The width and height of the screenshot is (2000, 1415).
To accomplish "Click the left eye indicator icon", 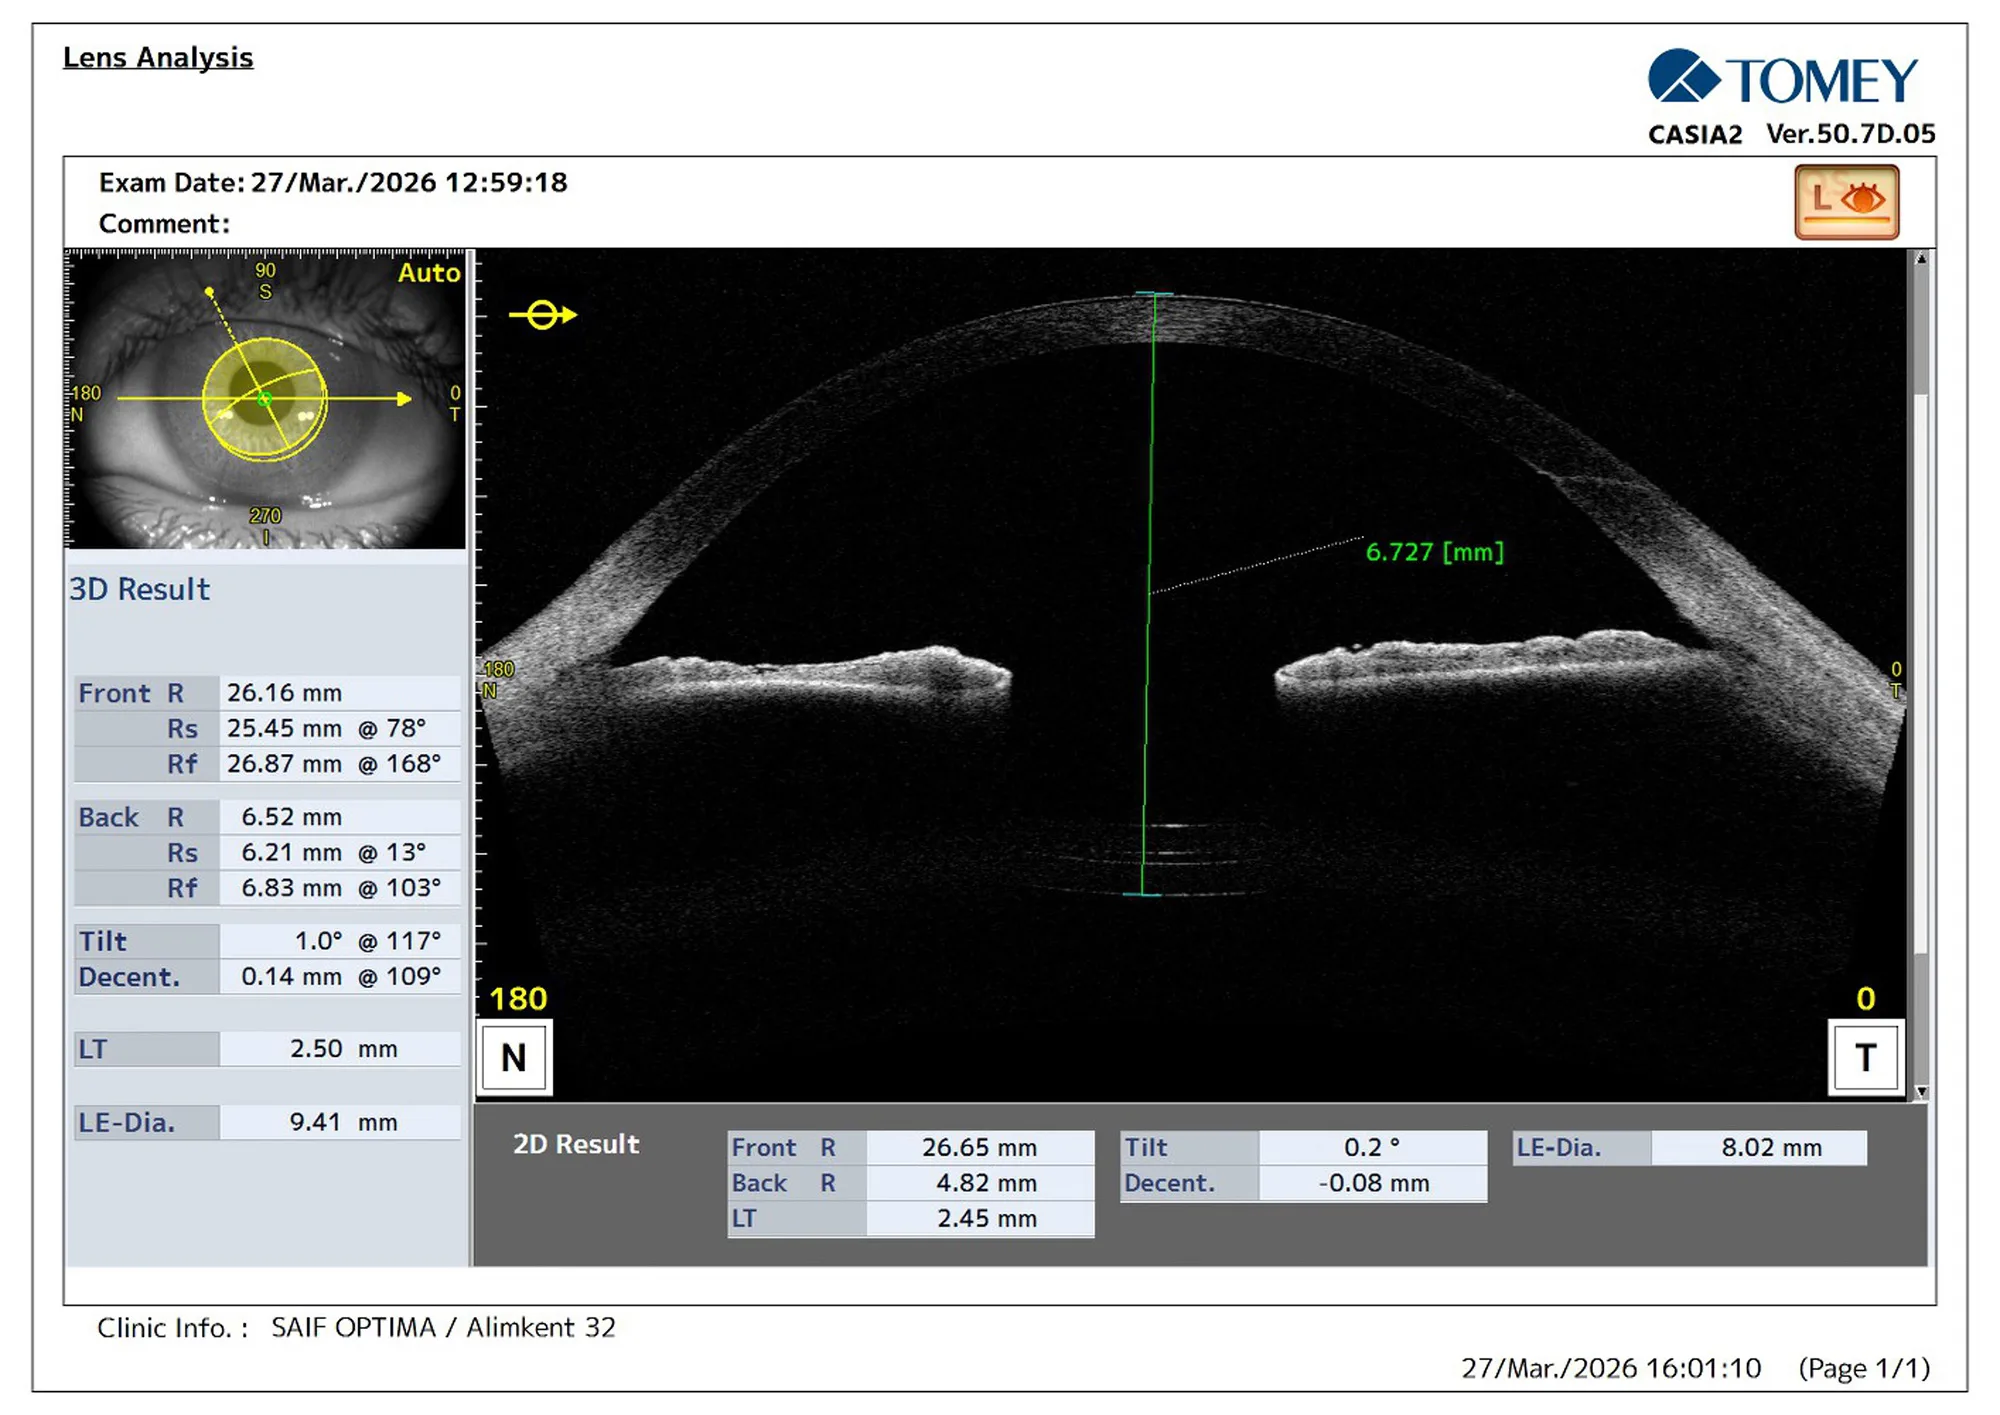I will pos(1846,202).
